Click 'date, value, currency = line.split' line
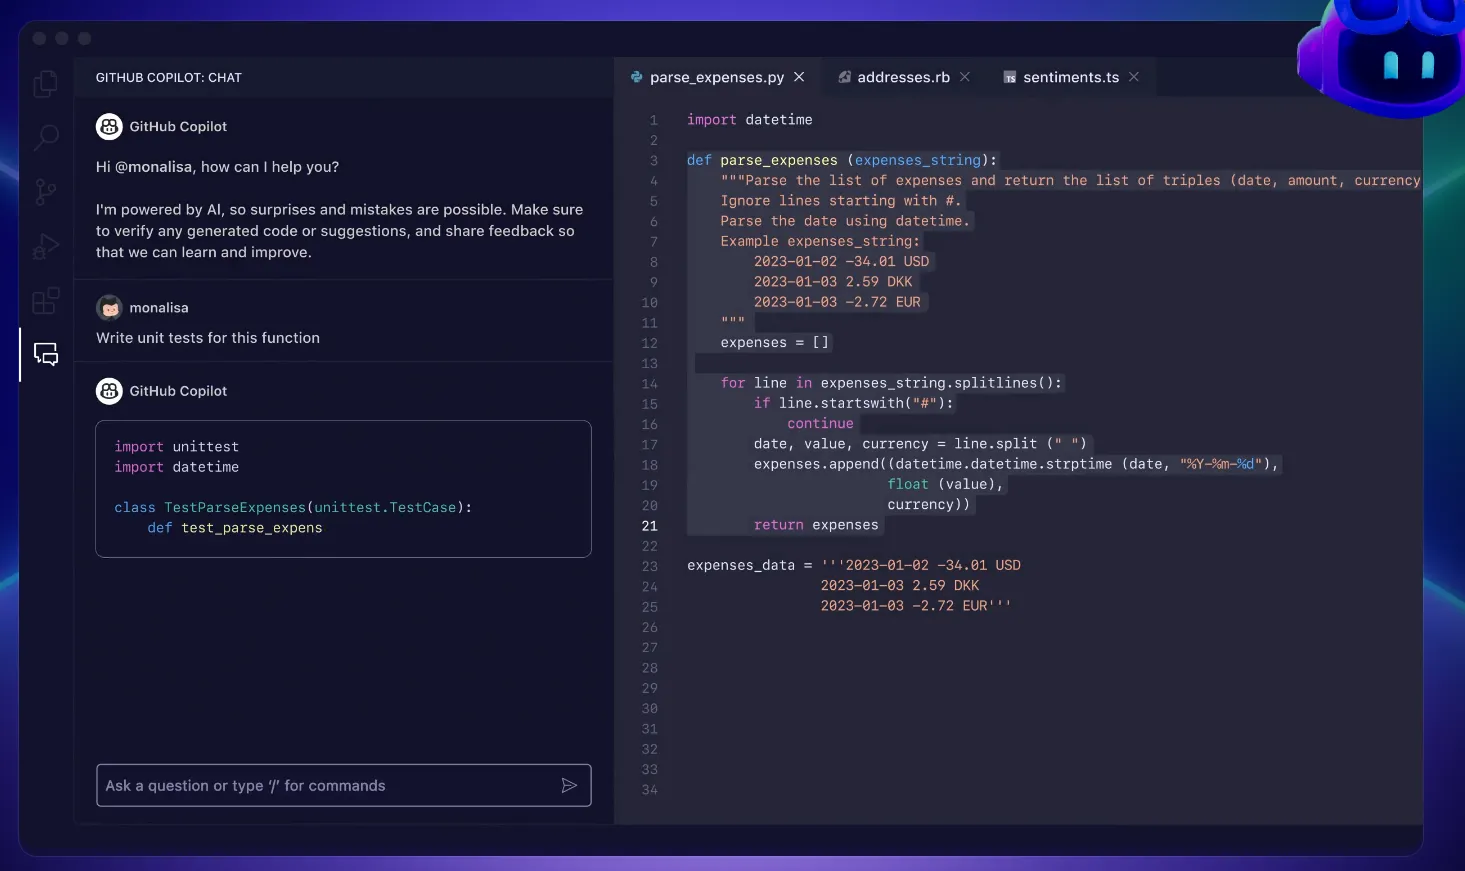Image resolution: width=1465 pixels, height=871 pixels. [920, 444]
